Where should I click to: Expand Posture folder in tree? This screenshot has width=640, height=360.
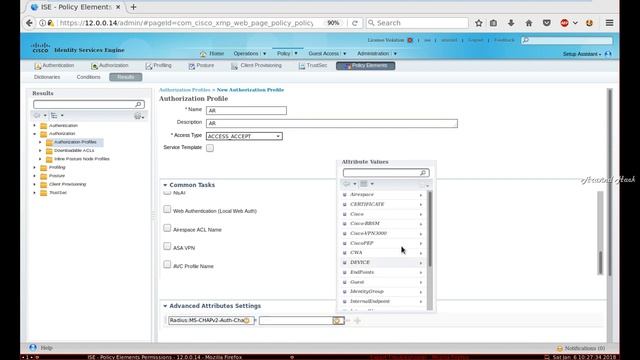(34, 176)
